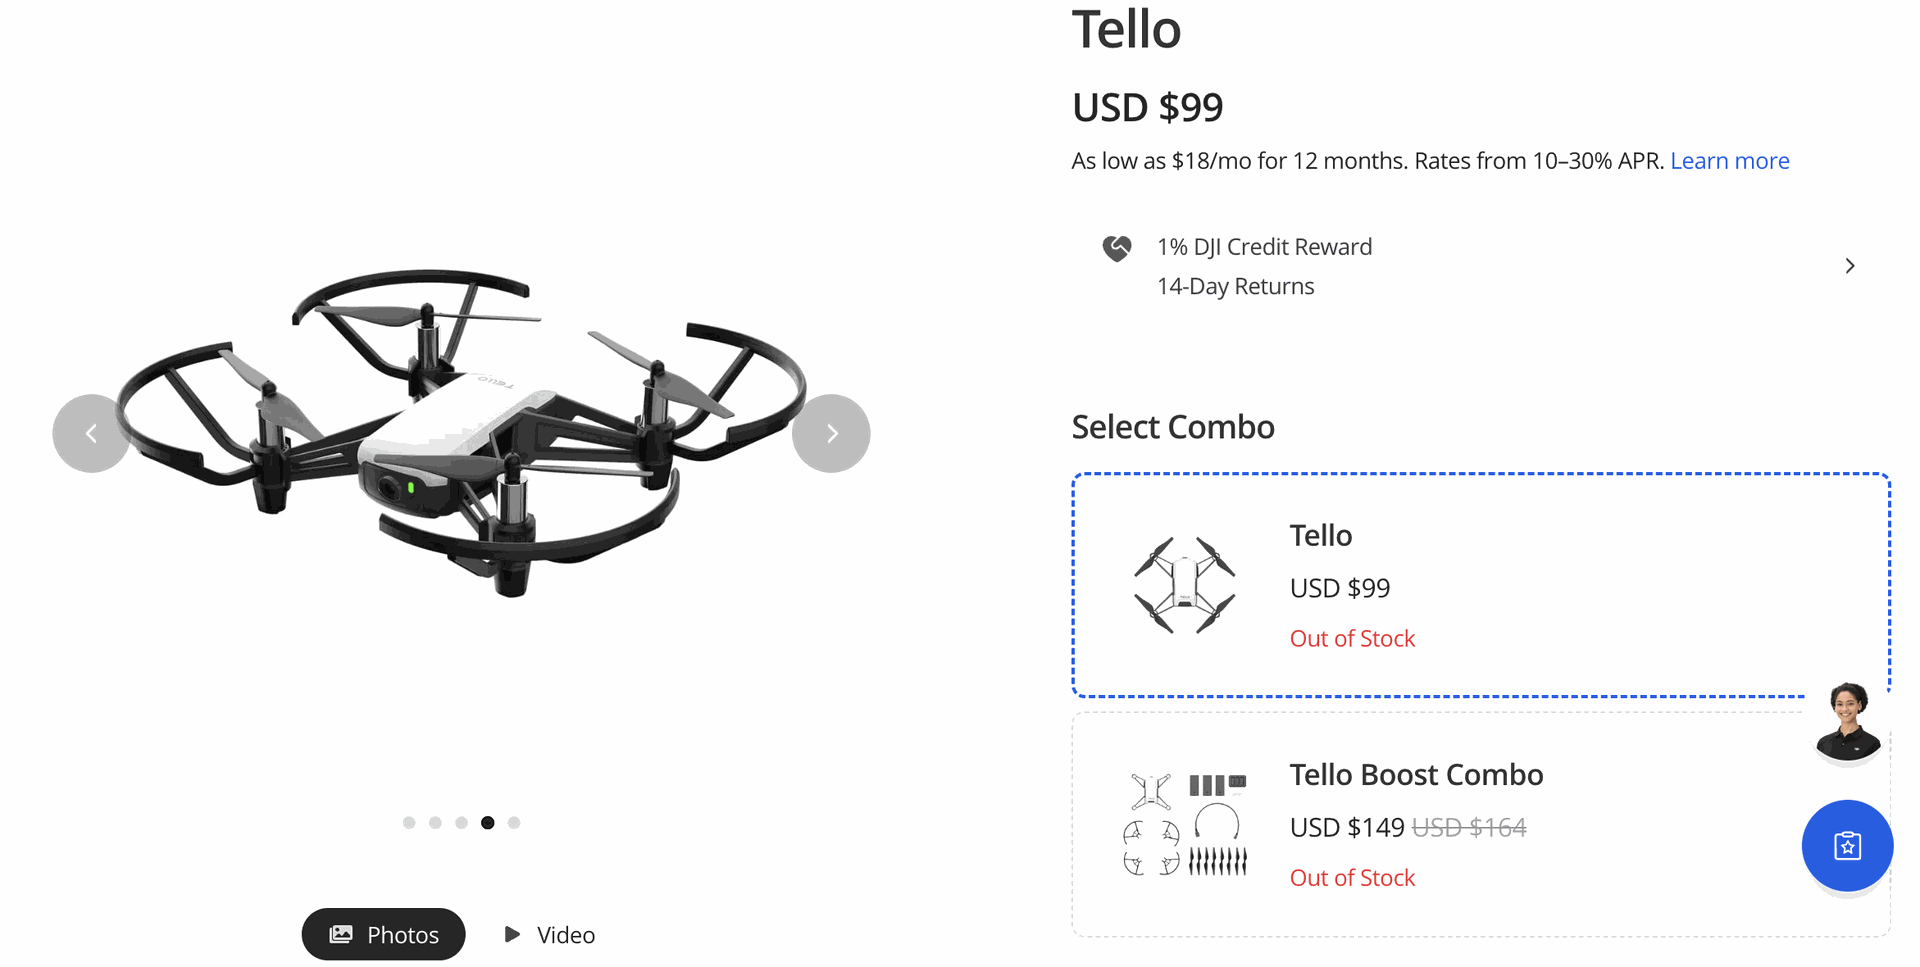Switch to the Video tab
The width and height of the screenshot is (1920, 967).
(549, 934)
